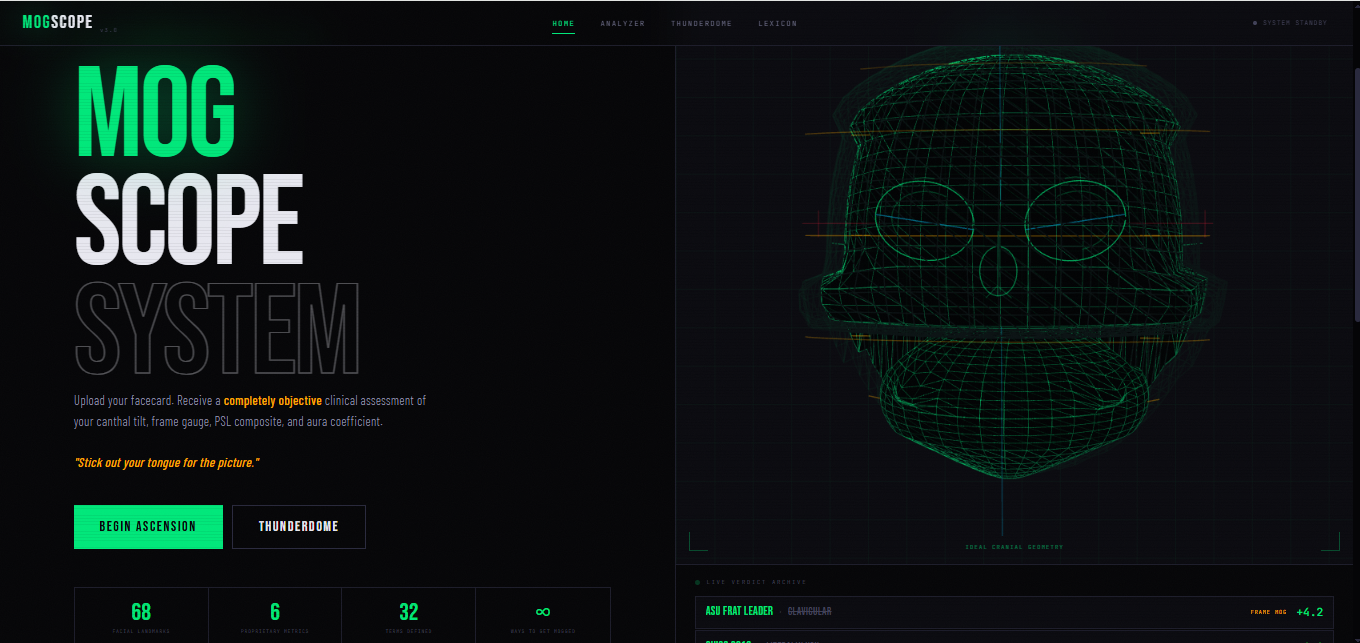The image size is (1360, 643).
Task: Click the '68 facial landmarks' stat tile
Action: [141, 615]
